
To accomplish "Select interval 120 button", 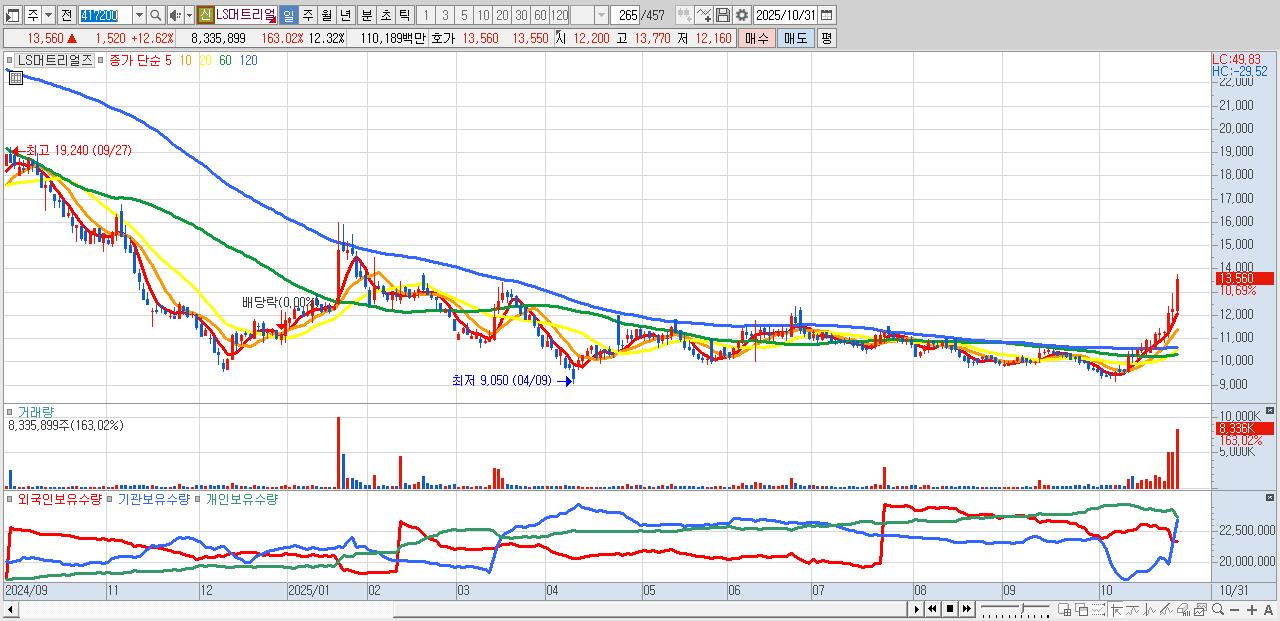I will tap(560, 15).
